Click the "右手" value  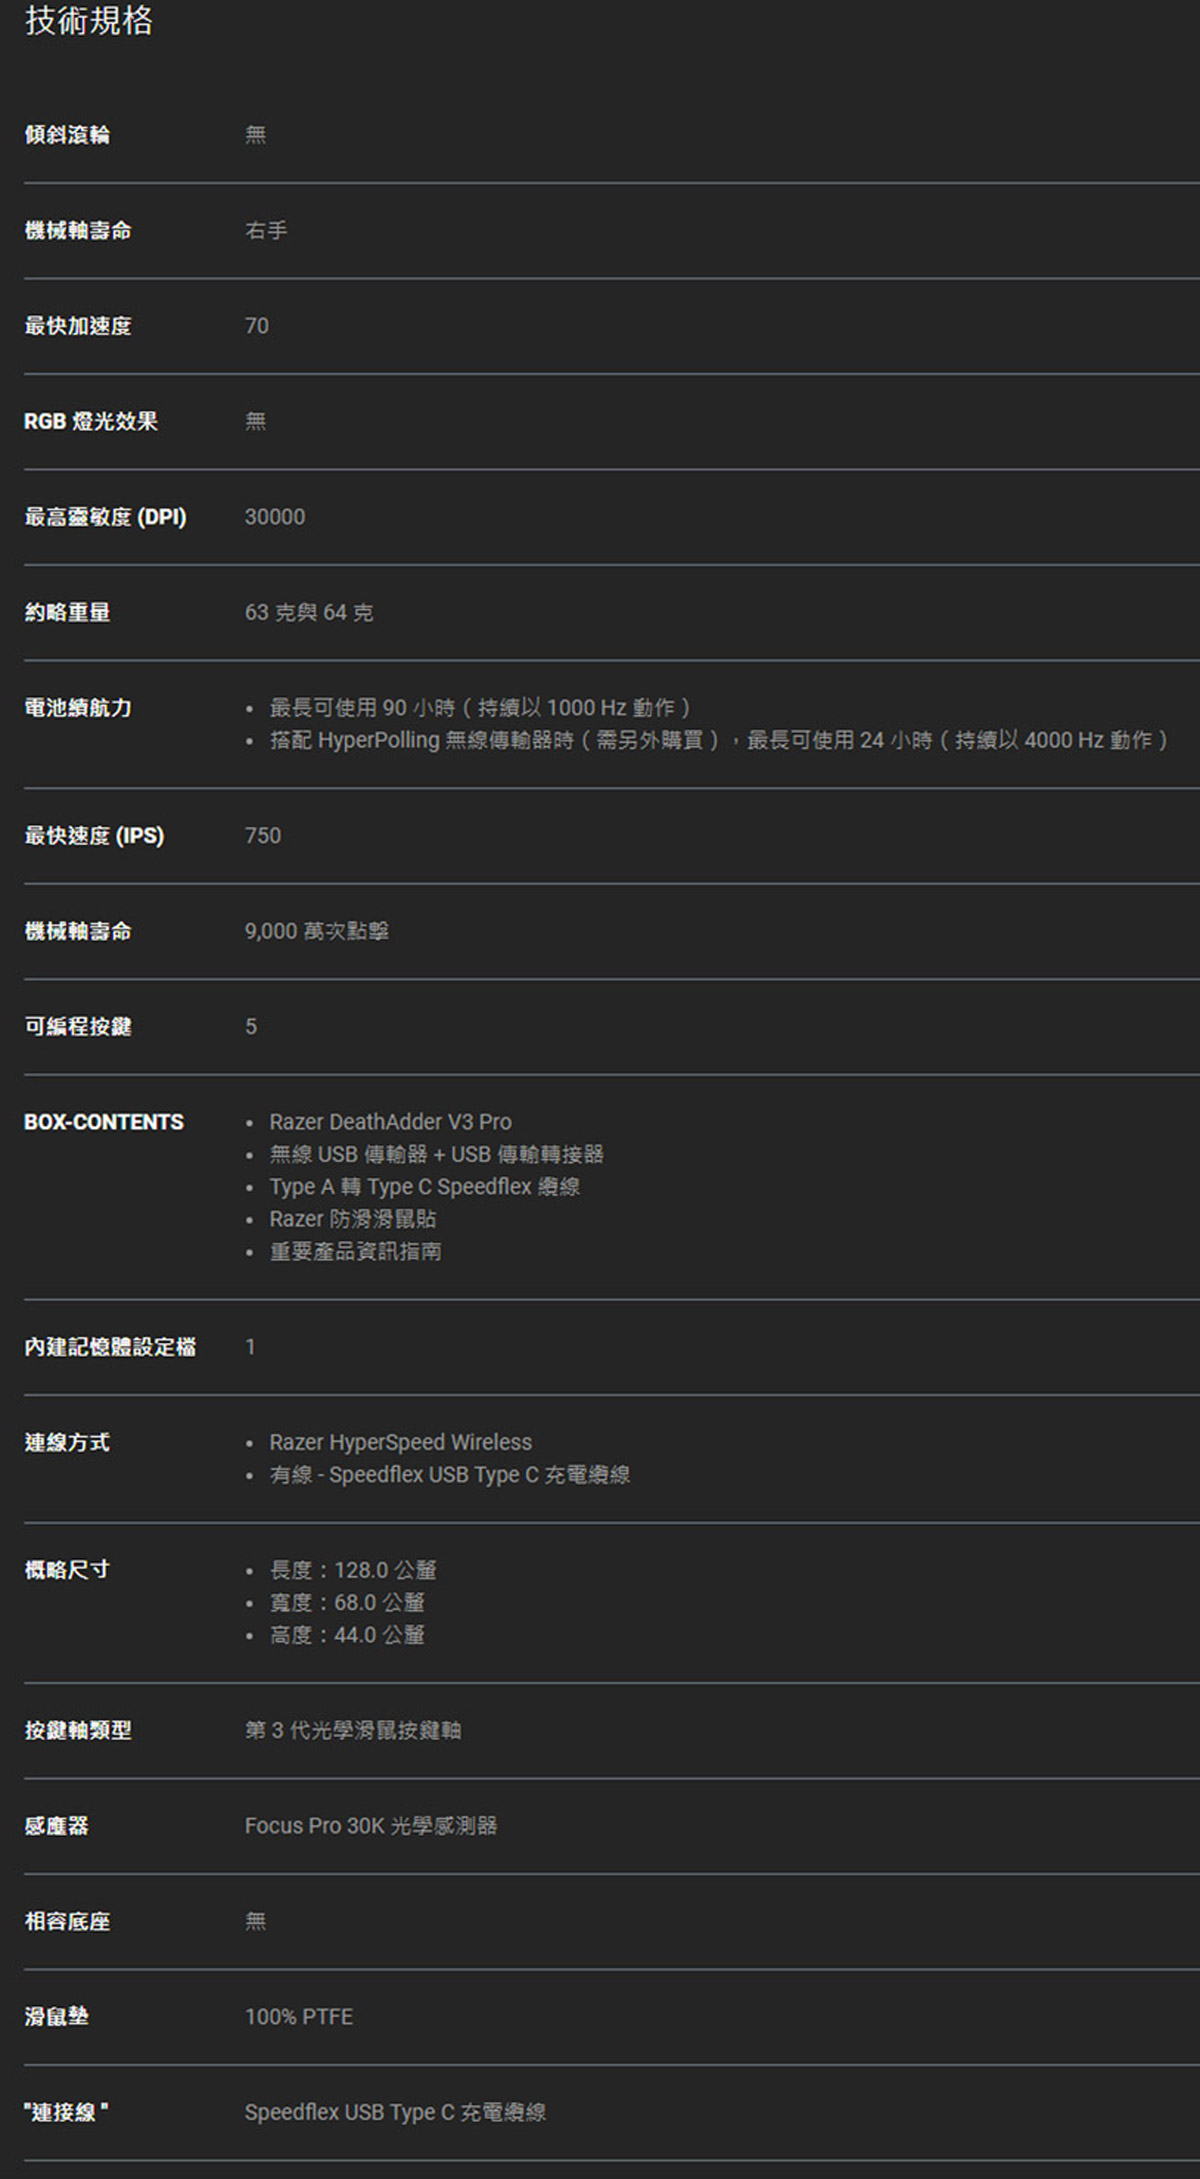(266, 231)
